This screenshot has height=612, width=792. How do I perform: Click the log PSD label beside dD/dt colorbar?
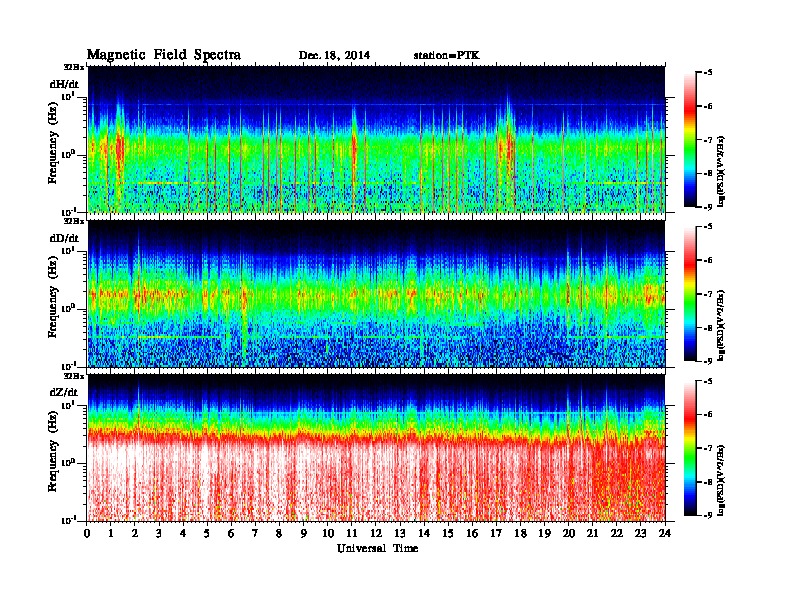pyautogui.click(x=722, y=326)
